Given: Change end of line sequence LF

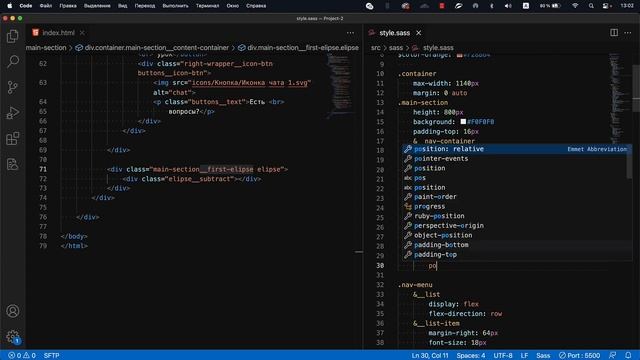Looking at the screenshot, I should (524, 356).
